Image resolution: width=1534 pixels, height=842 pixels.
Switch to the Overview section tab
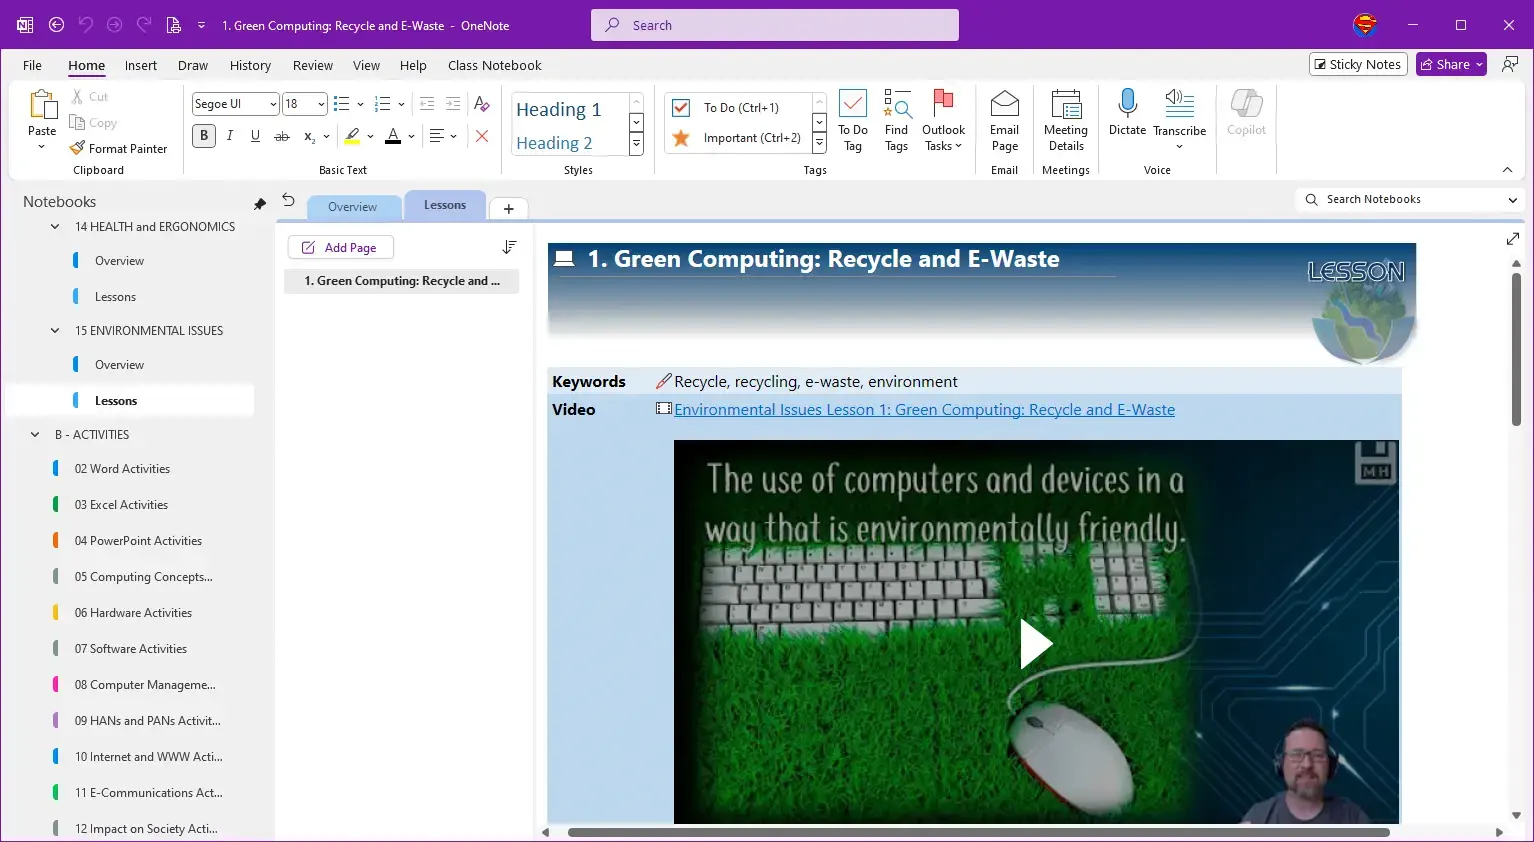point(352,207)
